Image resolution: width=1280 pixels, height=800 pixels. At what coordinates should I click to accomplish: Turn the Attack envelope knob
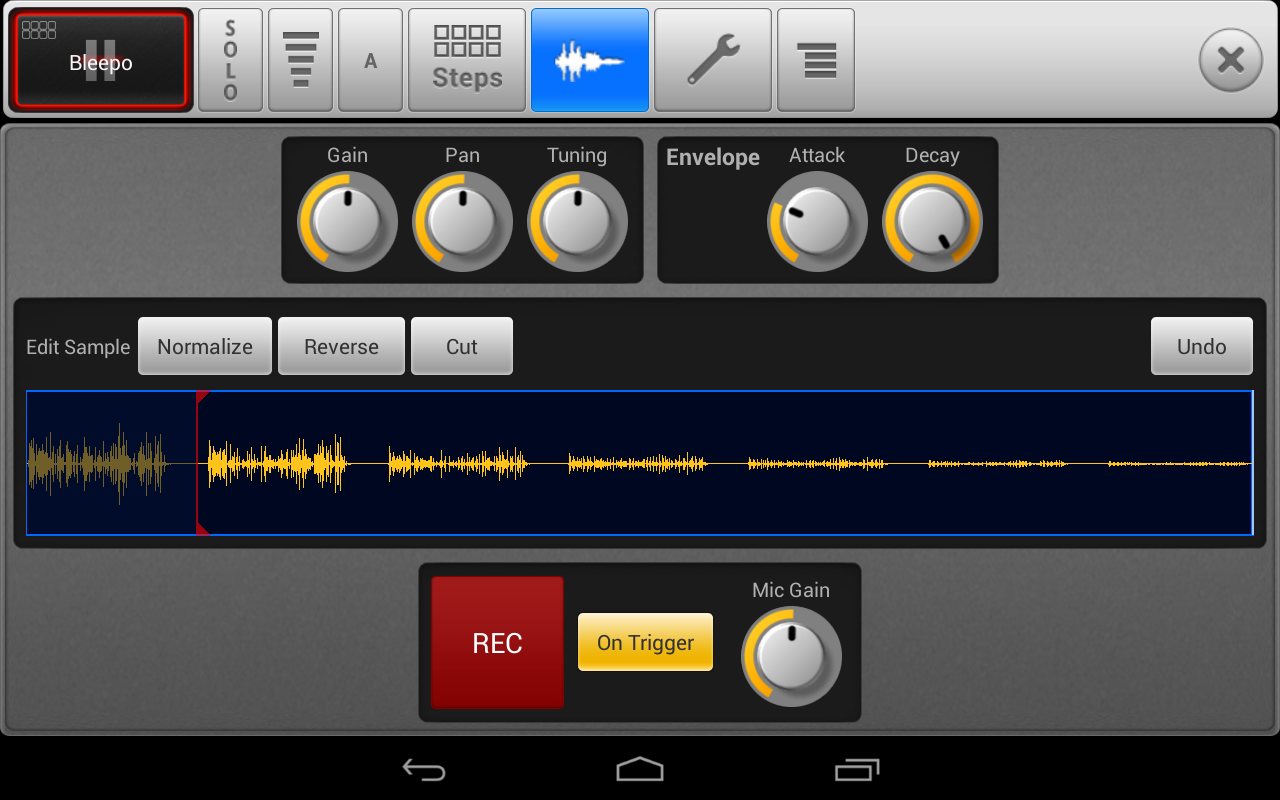(817, 220)
